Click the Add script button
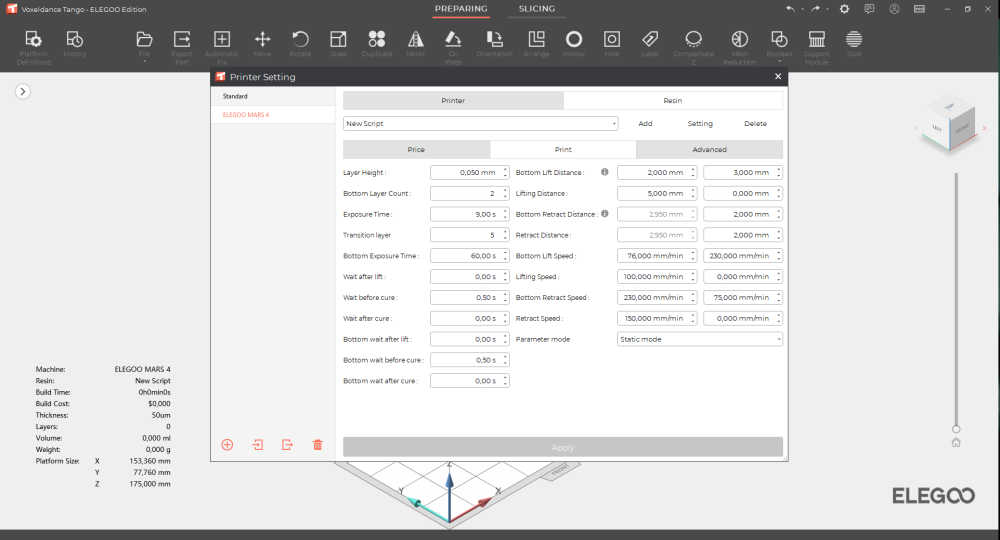1000x540 pixels. pos(645,124)
